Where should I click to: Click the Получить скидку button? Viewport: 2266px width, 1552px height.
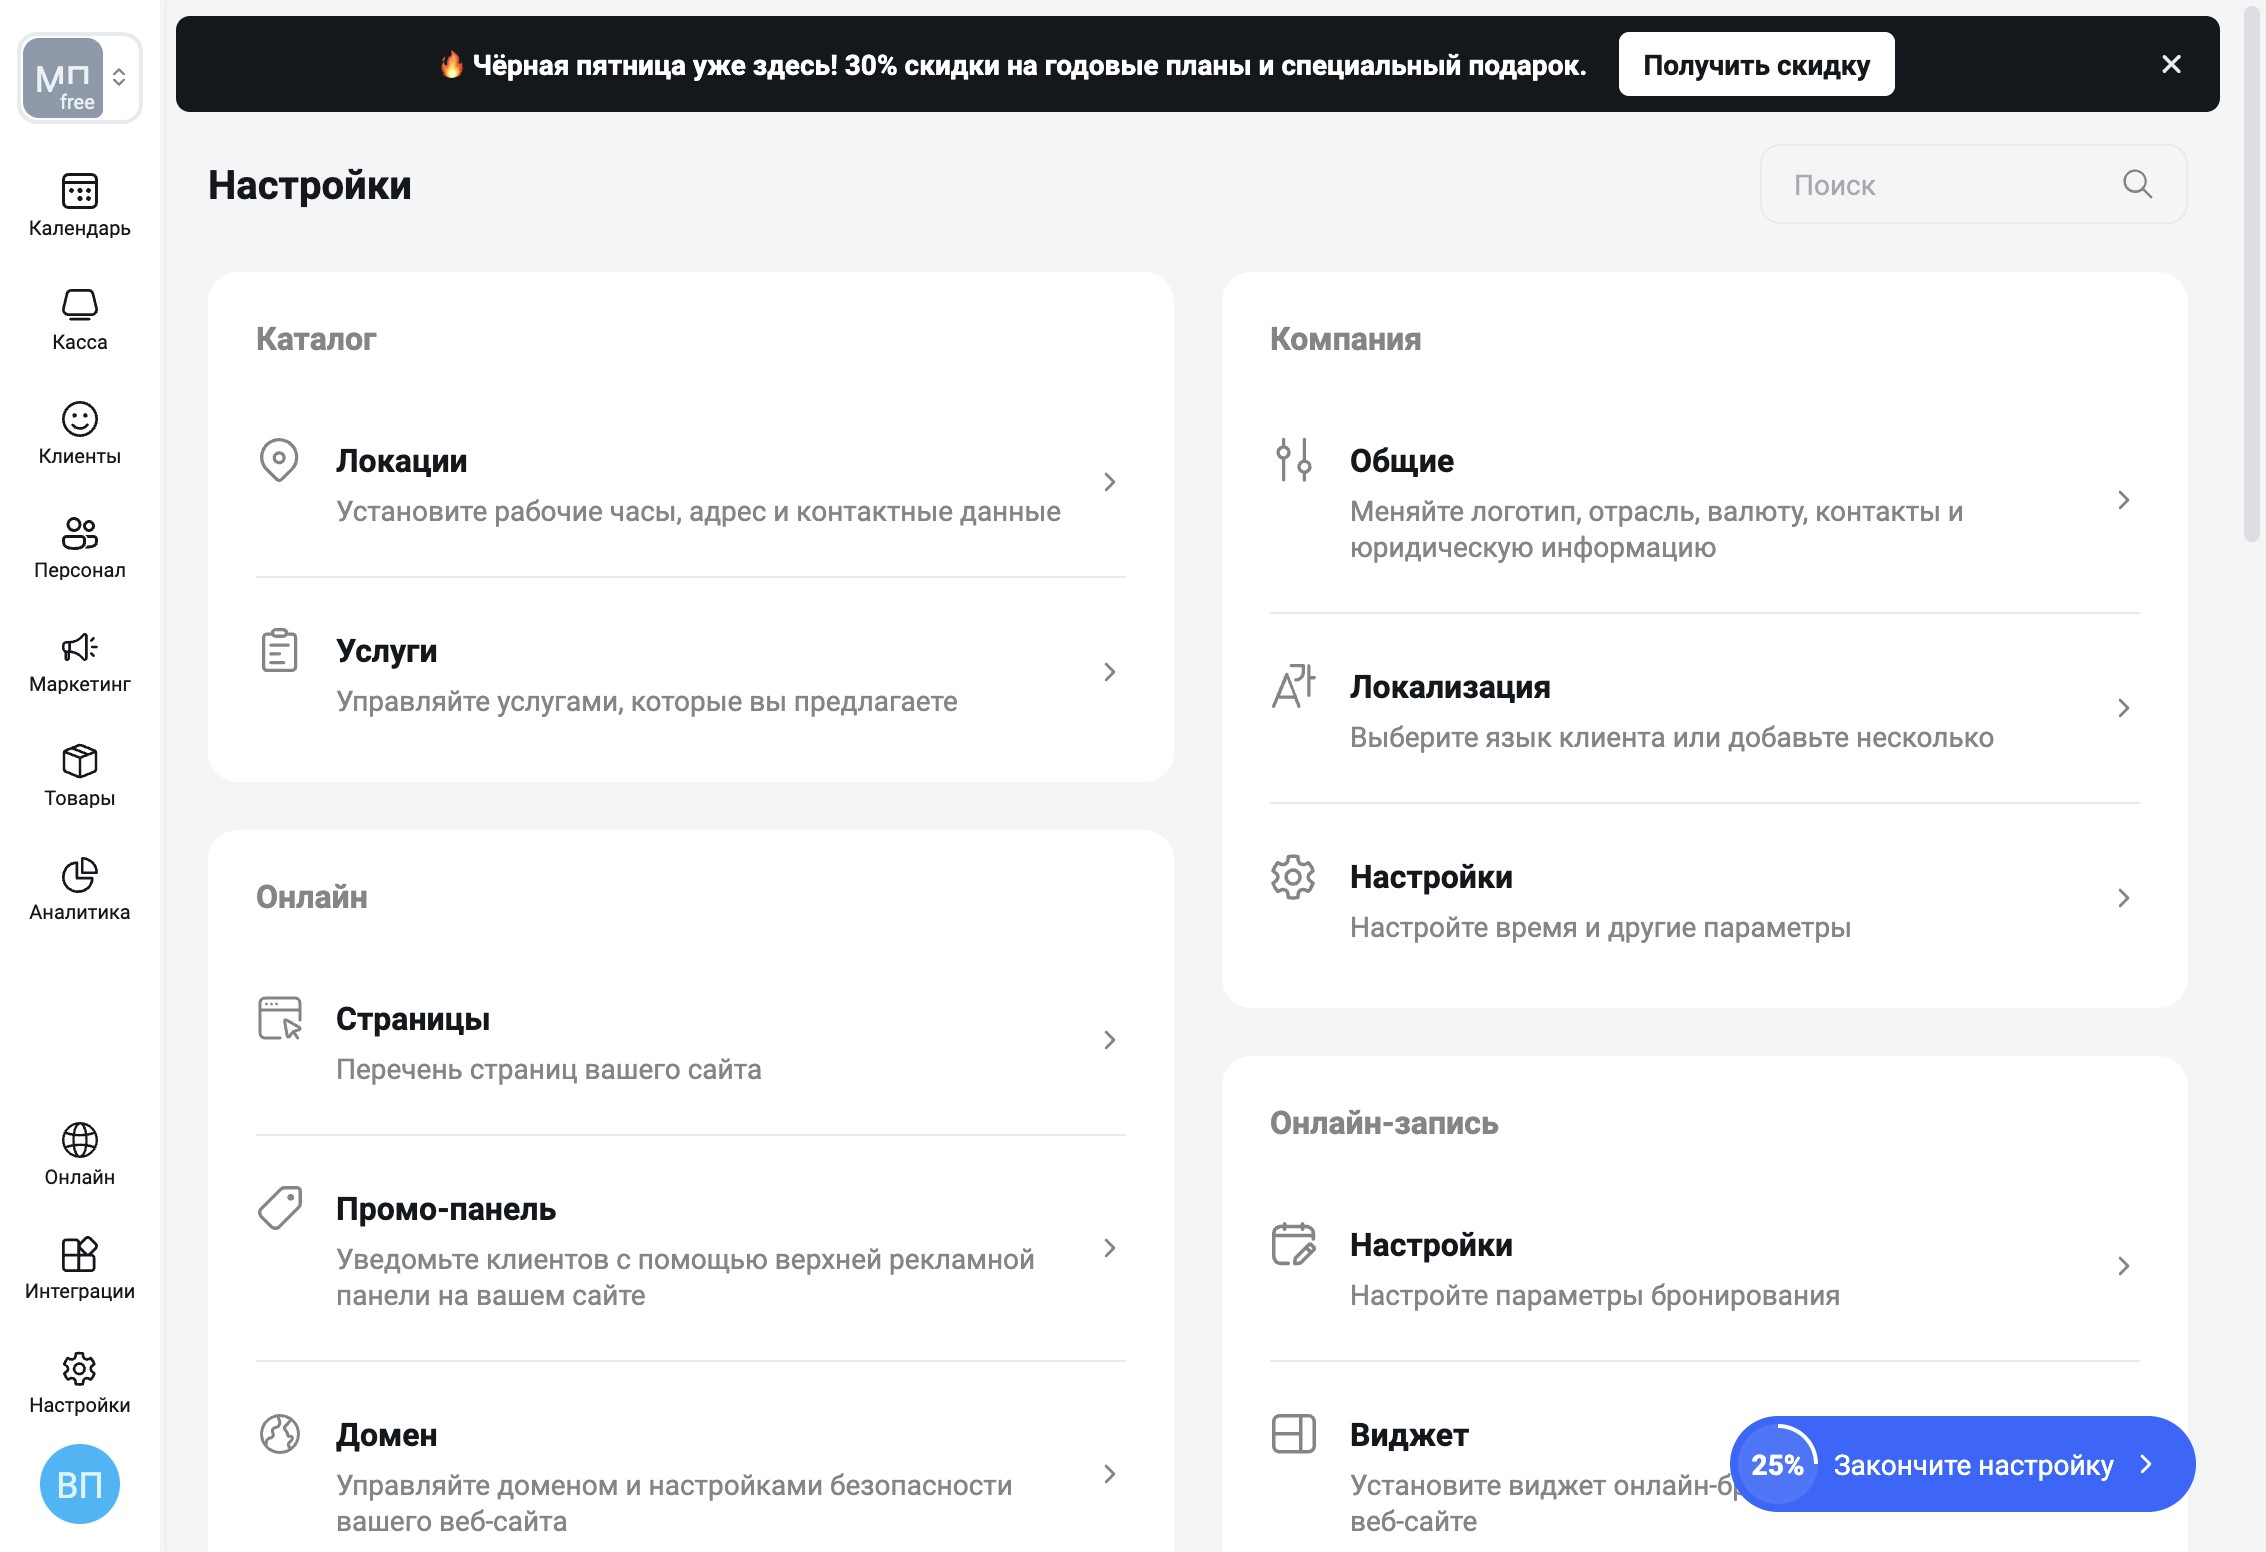point(1756,65)
